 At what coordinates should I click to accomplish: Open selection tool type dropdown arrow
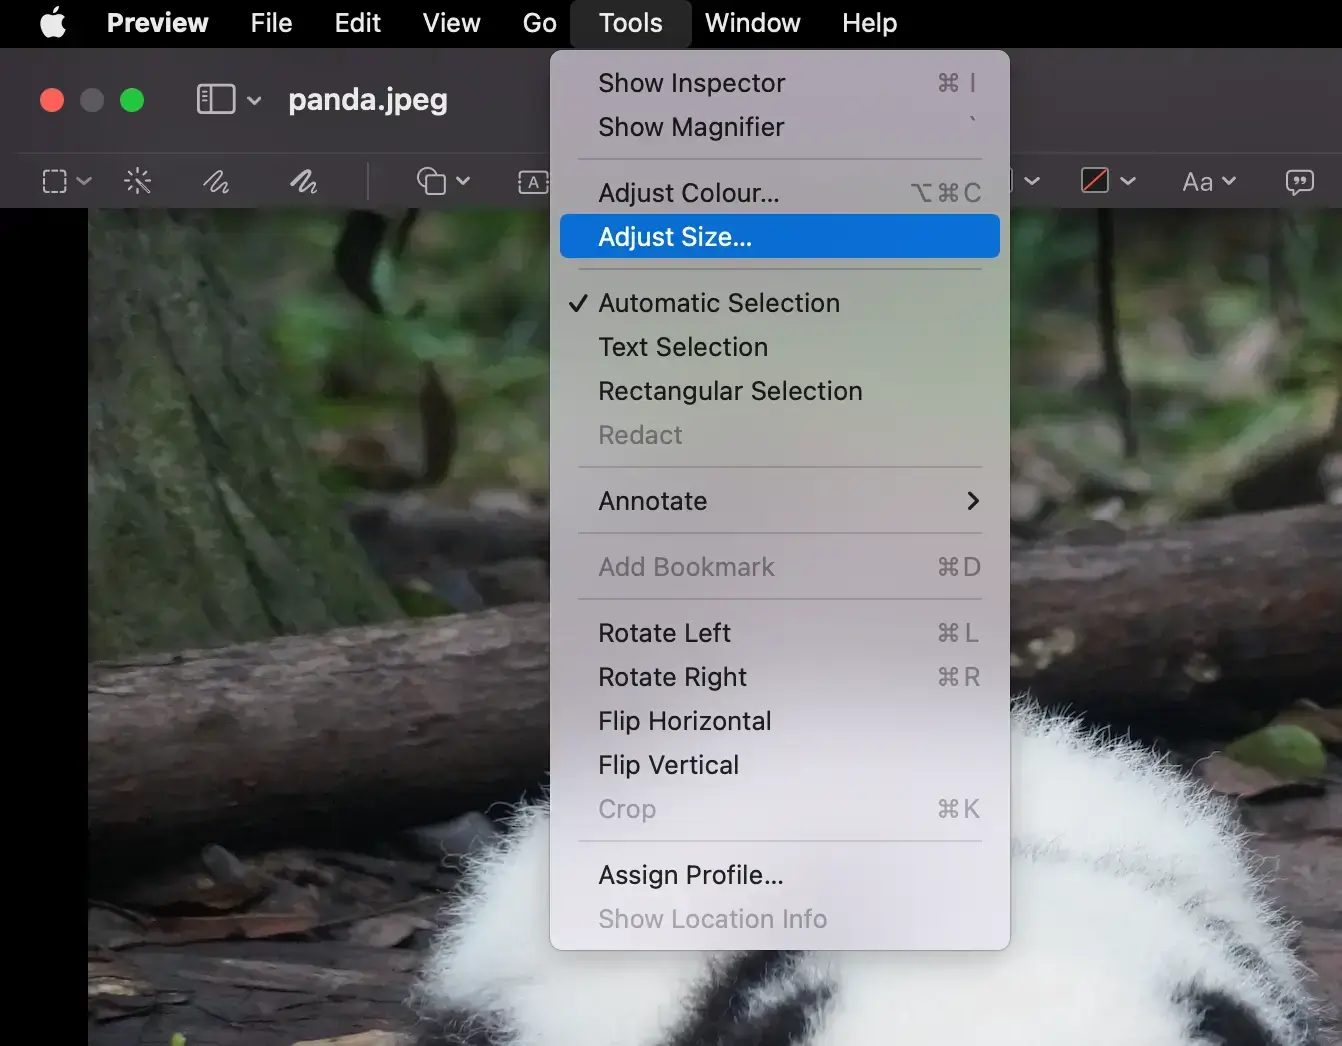[84, 181]
